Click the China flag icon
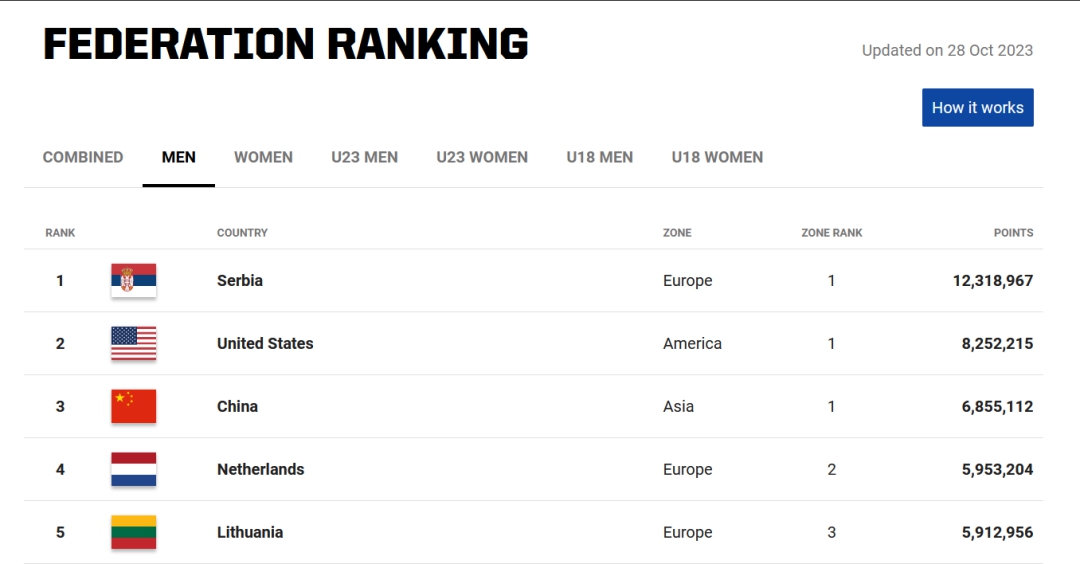 (133, 407)
